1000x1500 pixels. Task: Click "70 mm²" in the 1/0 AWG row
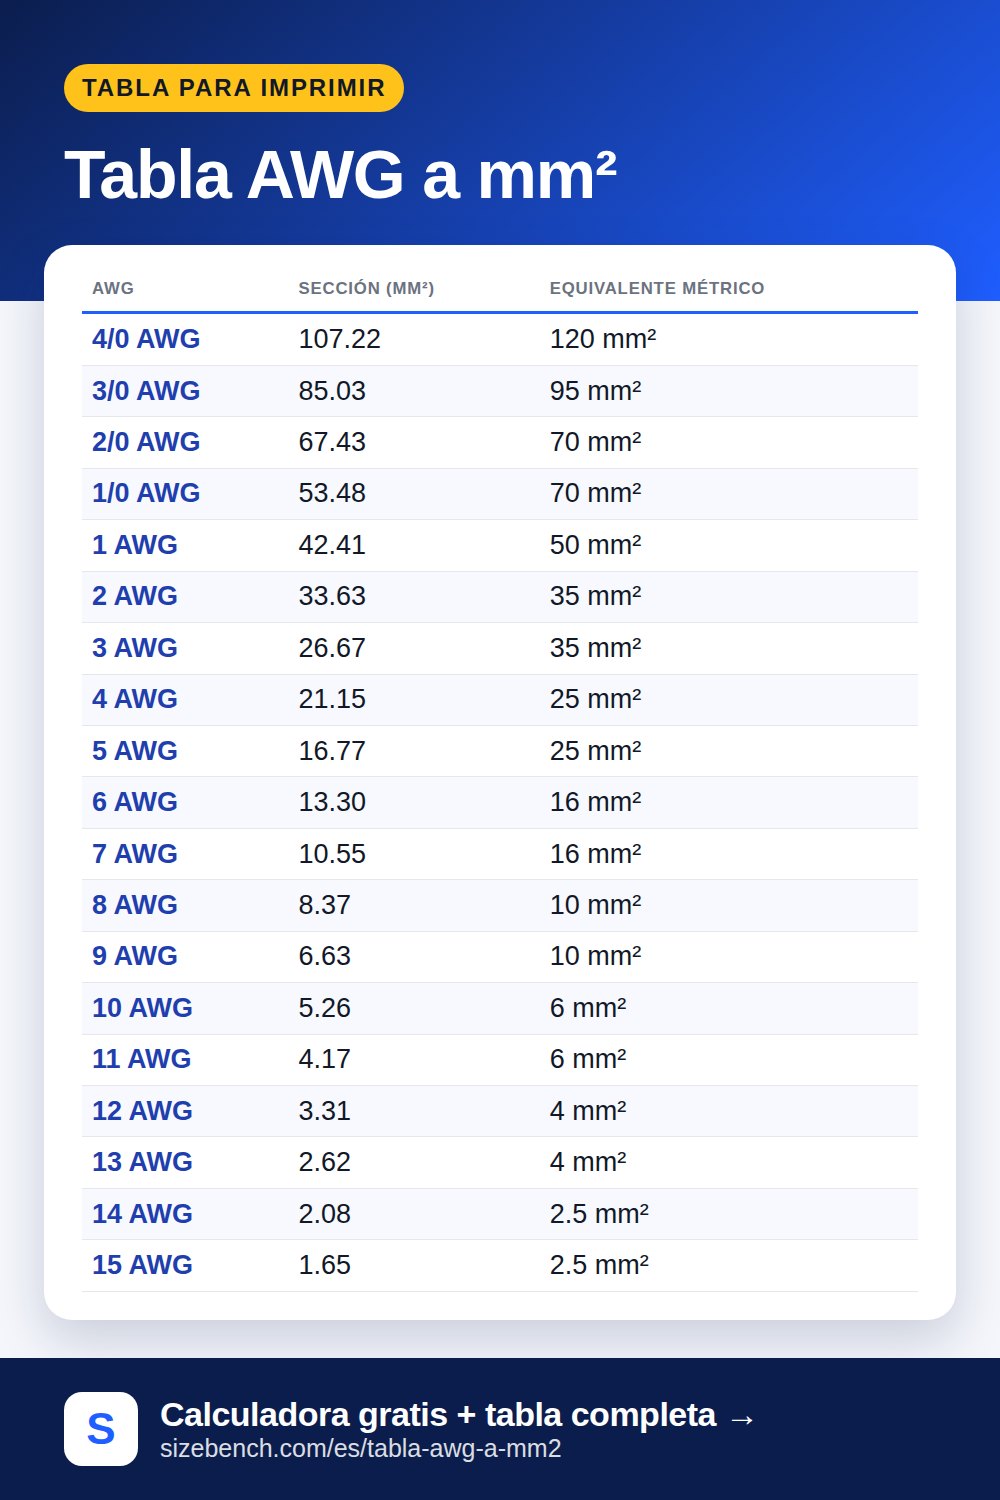click(x=595, y=493)
